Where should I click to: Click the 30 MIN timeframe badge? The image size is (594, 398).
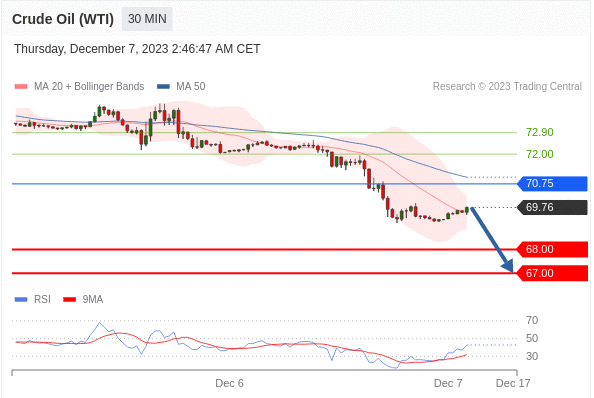tap(147, 19)
